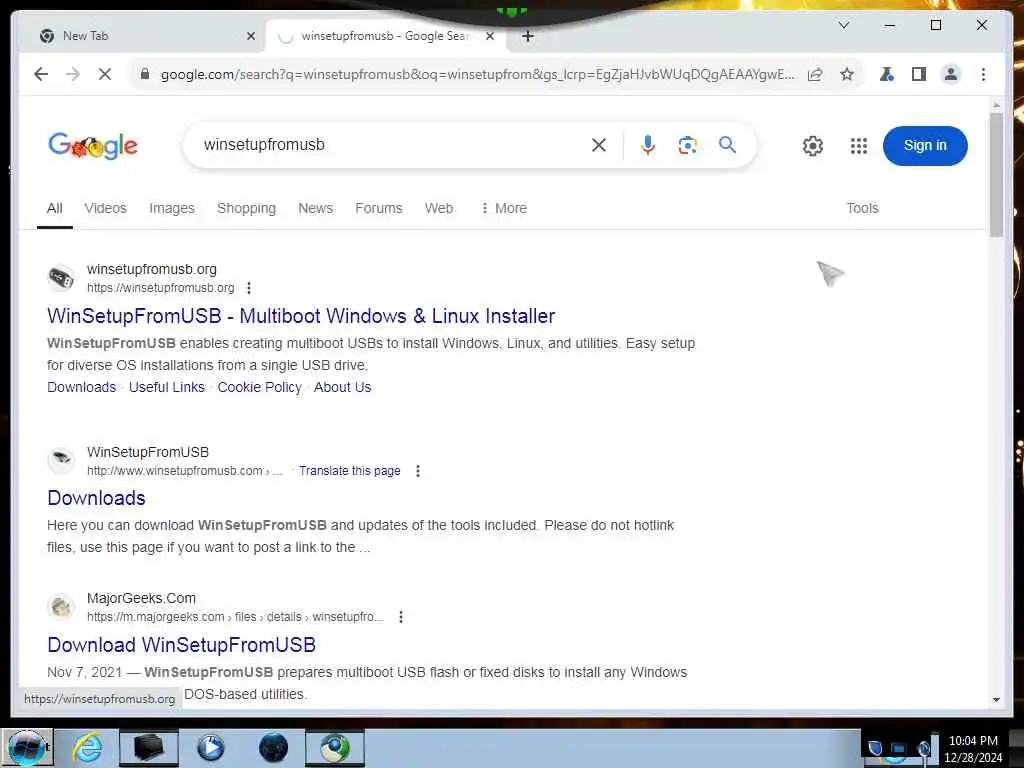Open the Windows Start button
The height and width of the screenshot is (768, 1024).
pyautogui.click(x=26, y=748)
